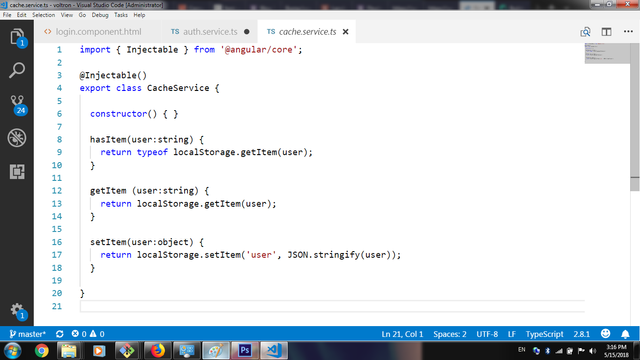Viewport: 640px width, 360px height.
Task: Click the 'setItem(user:object)' method declaration
Action: point(142,242)
